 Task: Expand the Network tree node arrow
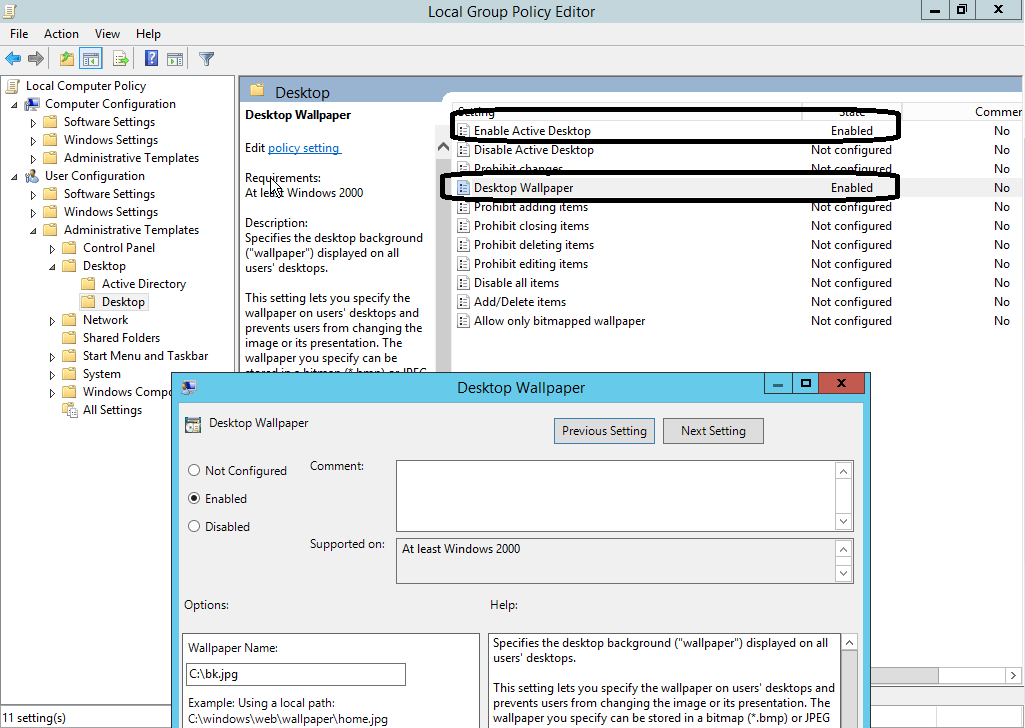(x=53, y=320)
